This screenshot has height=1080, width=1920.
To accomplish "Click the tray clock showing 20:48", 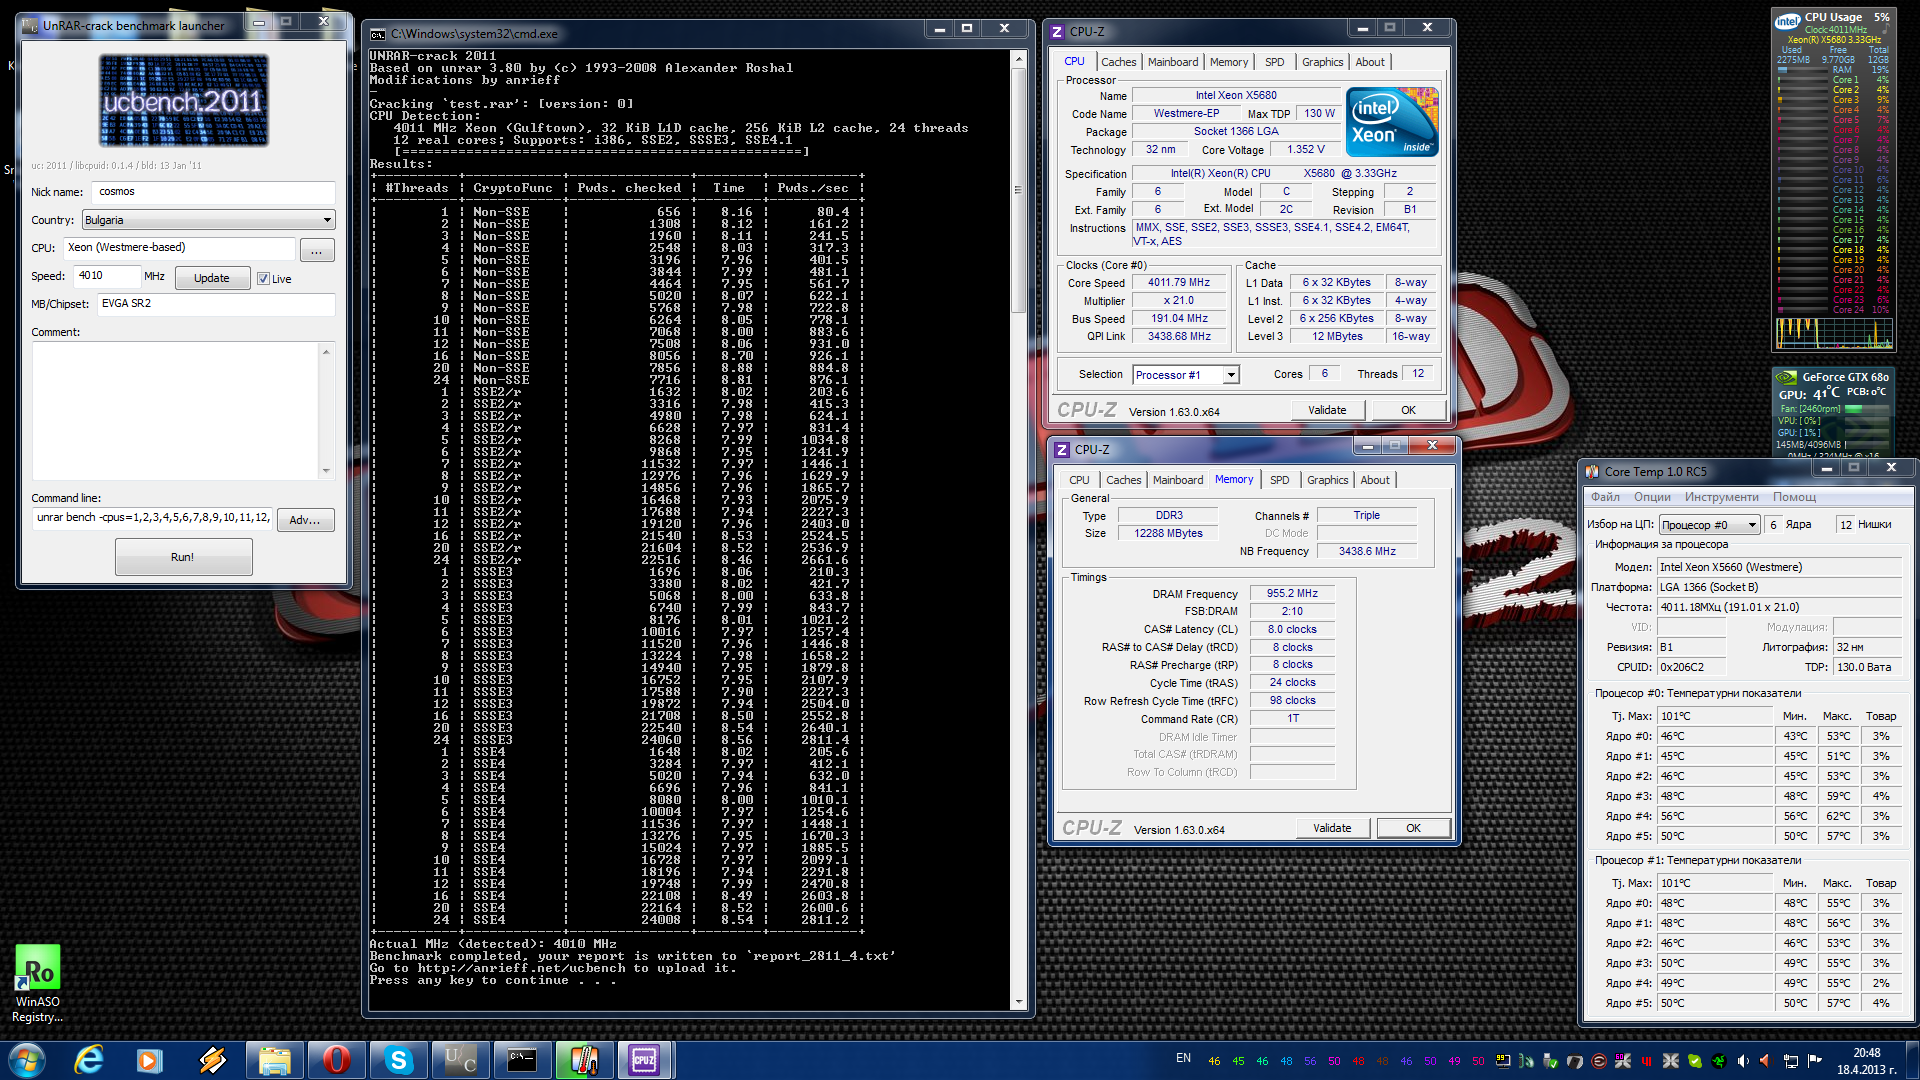I will tap(1866, 1061).
